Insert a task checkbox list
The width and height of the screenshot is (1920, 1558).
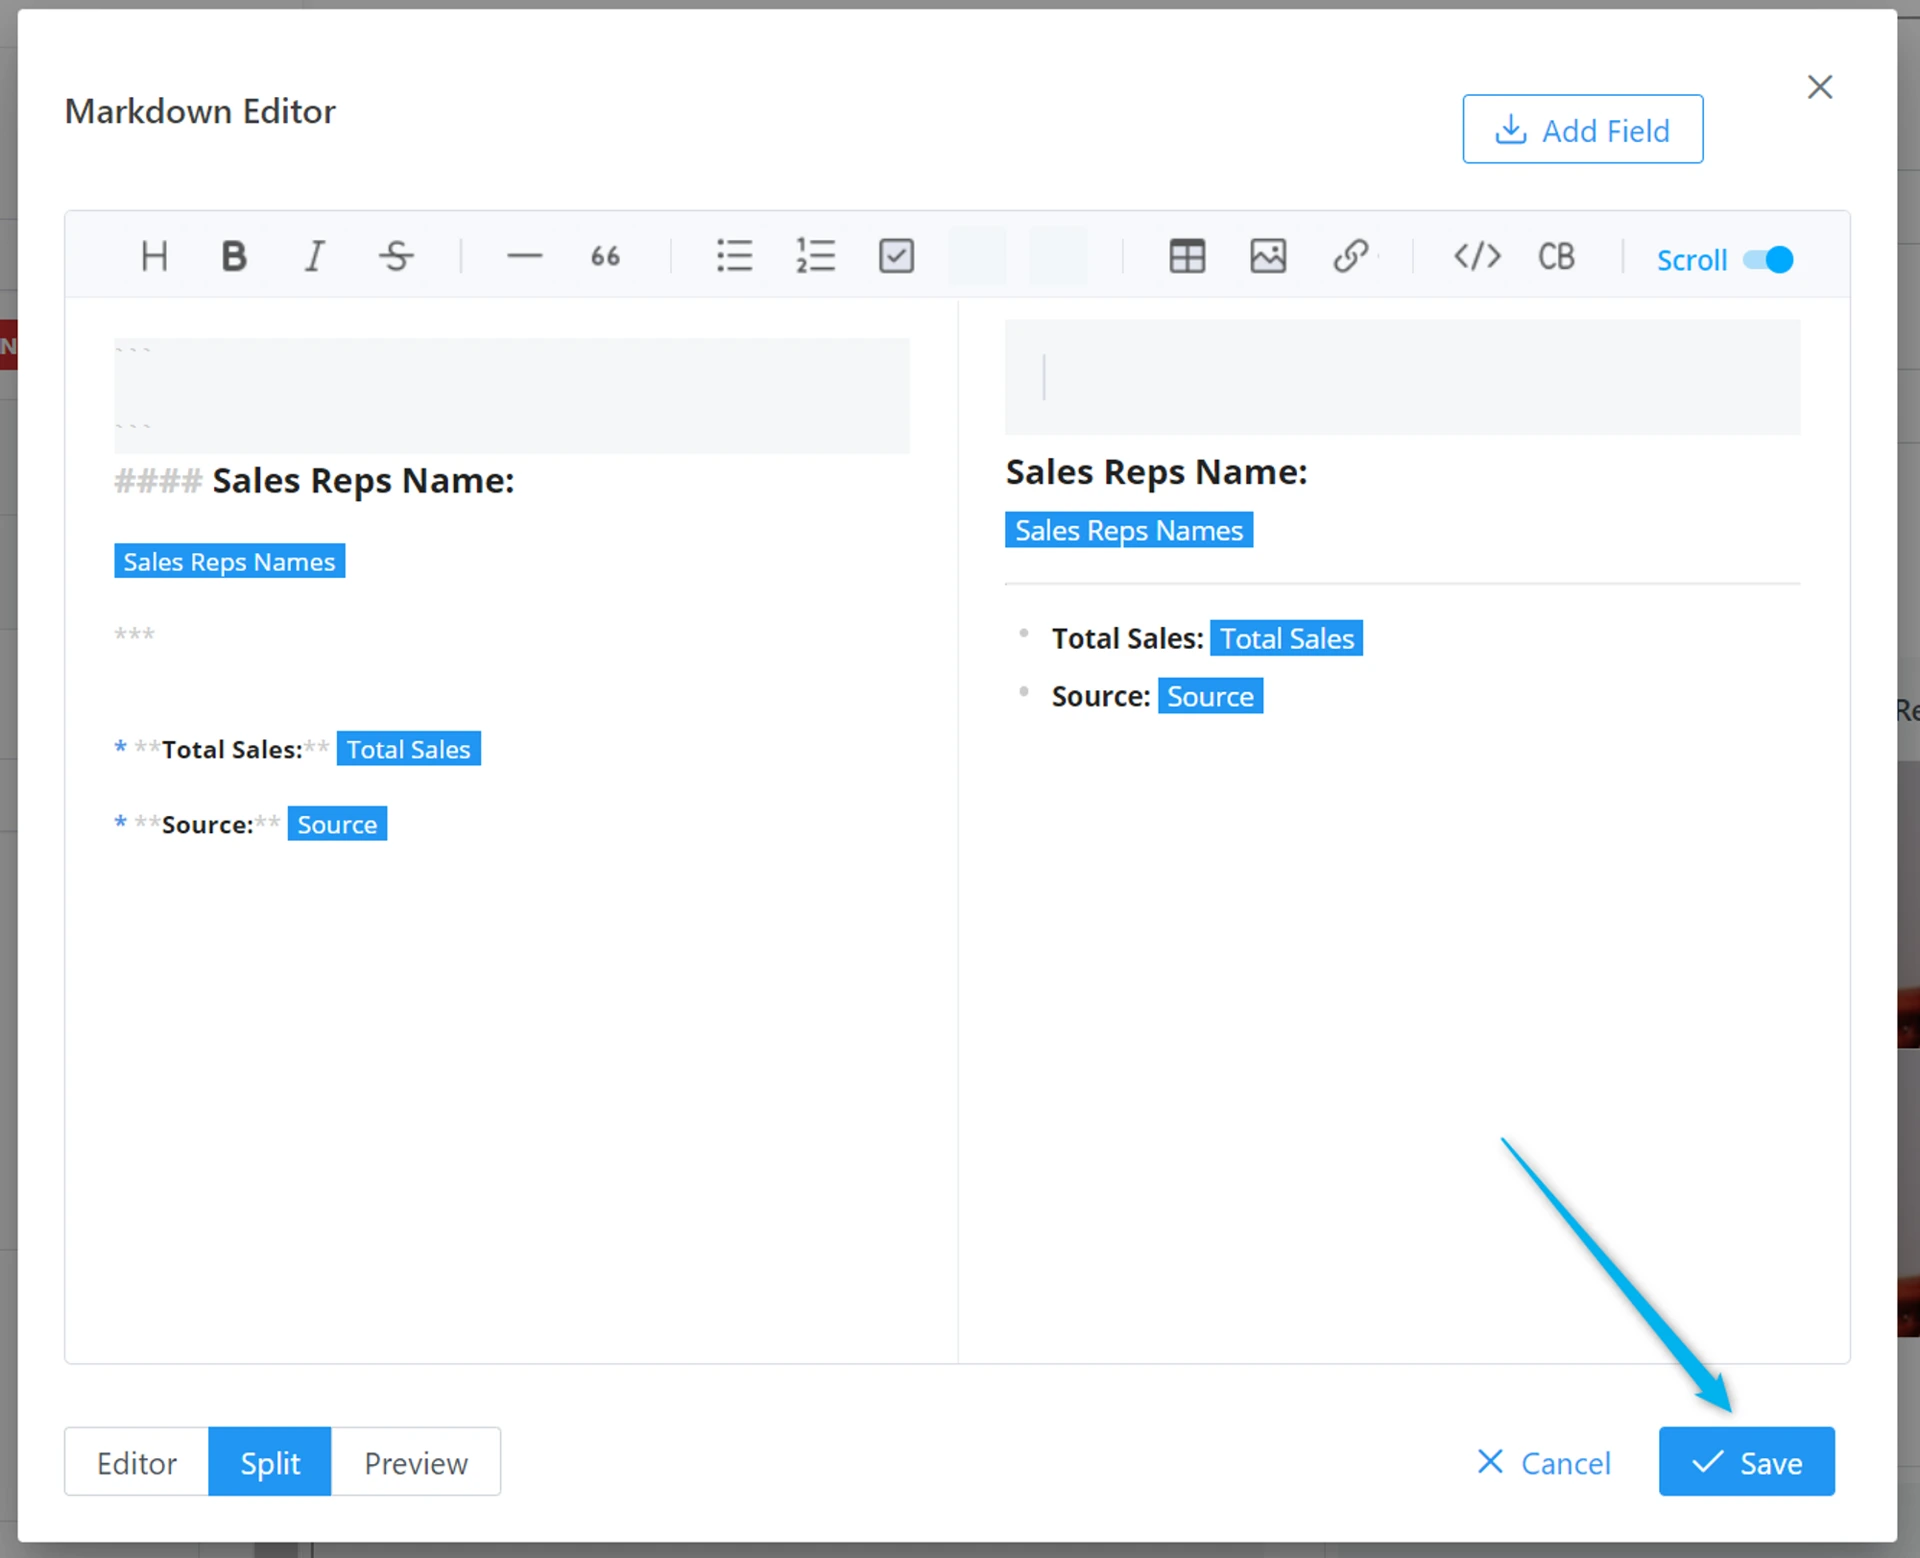click(896, 257)
